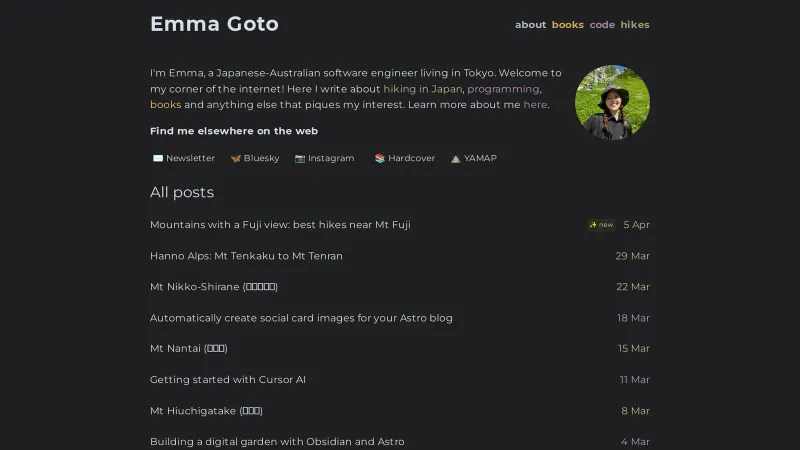The width and height of the screenshot is (800, 450).
Task: Select hikes in the top navigation
Action: pyautogui.click(x=635, y=25)
